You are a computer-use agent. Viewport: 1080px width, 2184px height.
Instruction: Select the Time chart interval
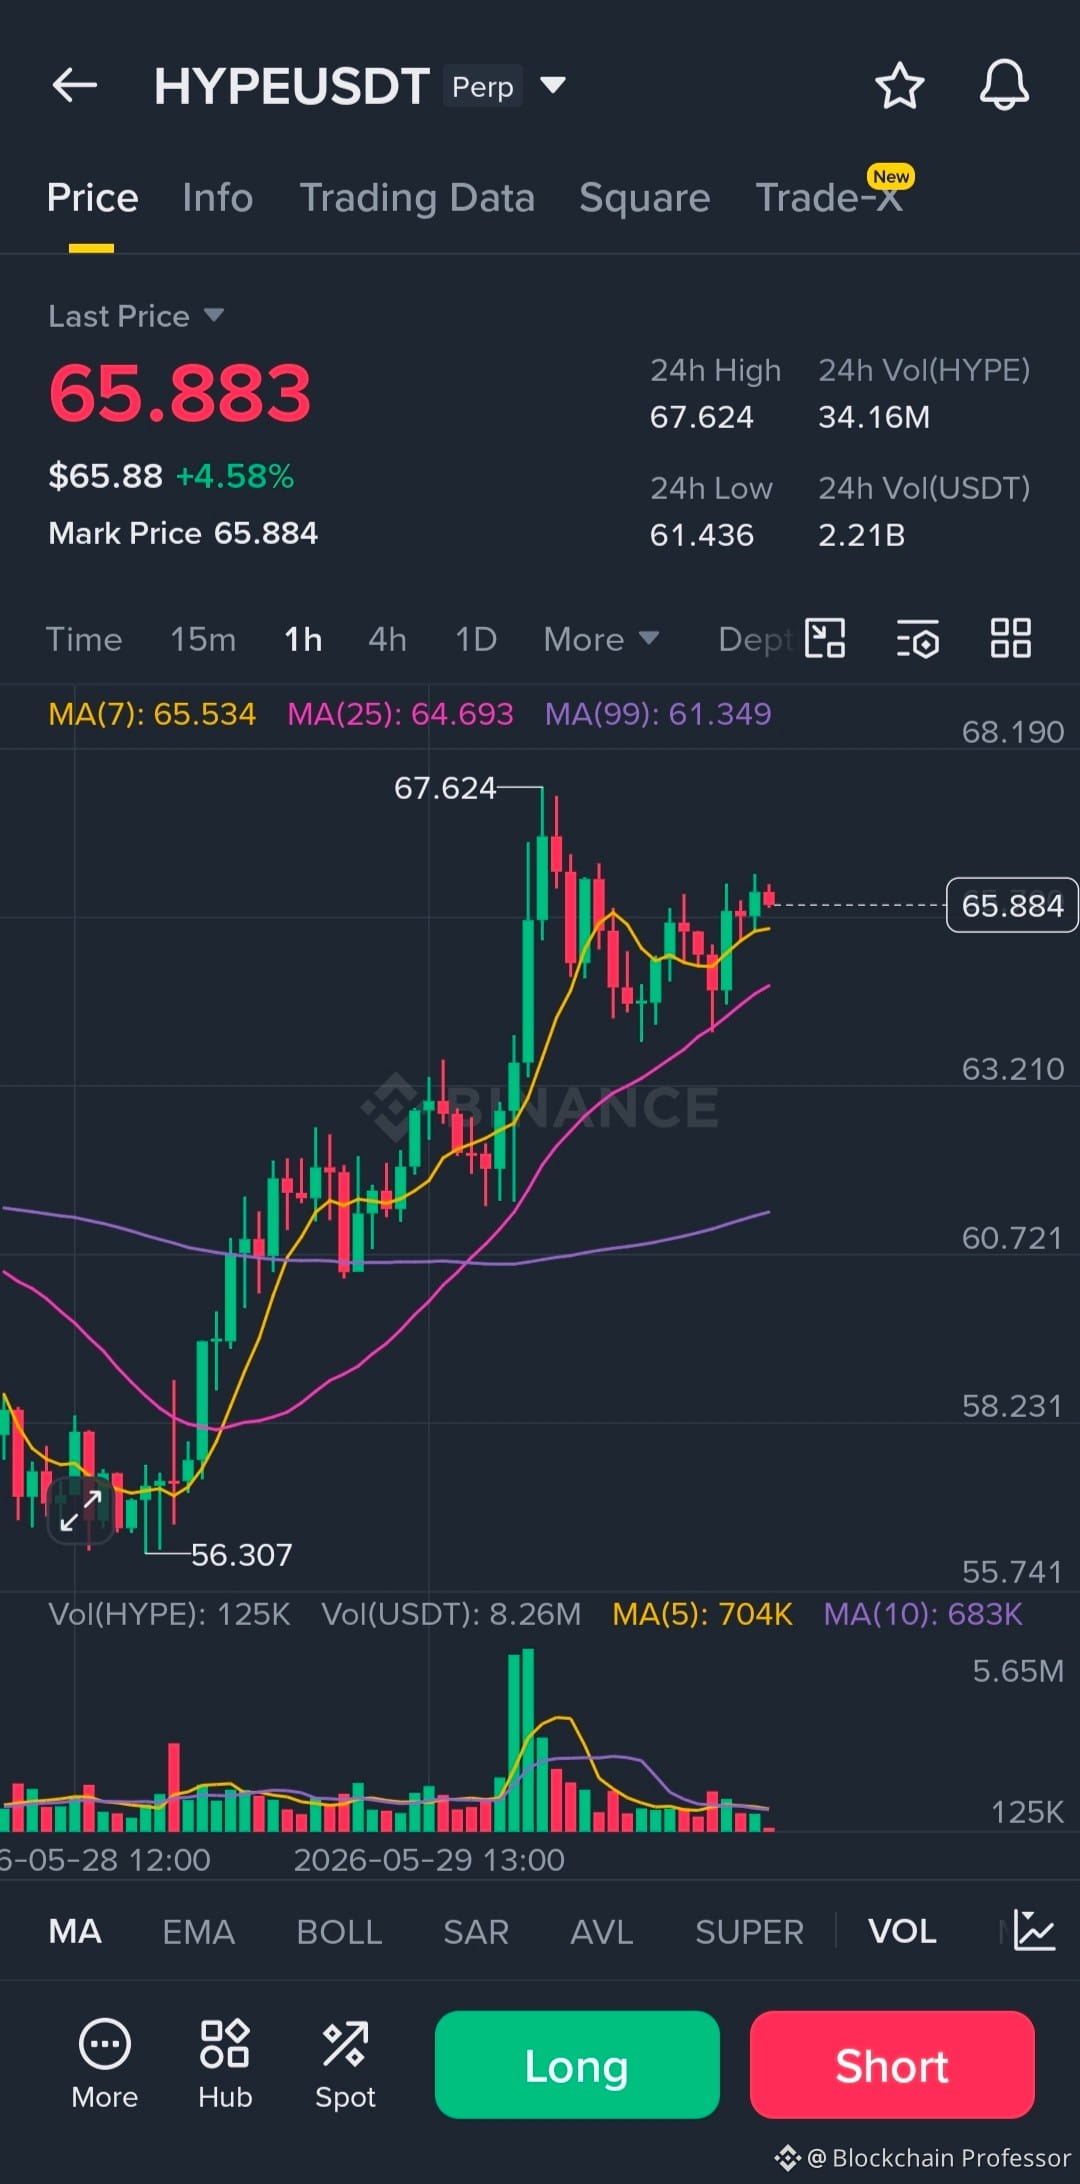[84, 640]
